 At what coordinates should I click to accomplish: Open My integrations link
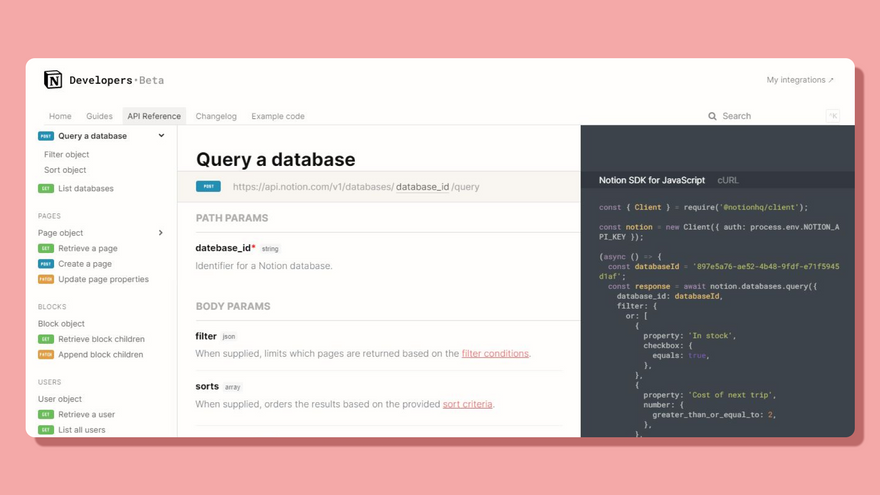tap(799, 80)
